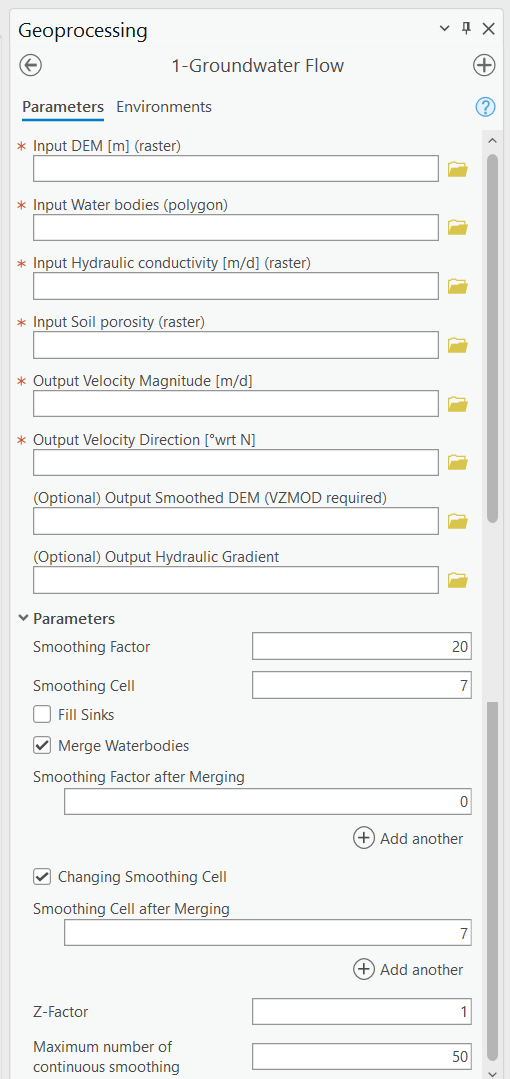
Task: Close the Geoprocessing pane
Action: point(489,28)
